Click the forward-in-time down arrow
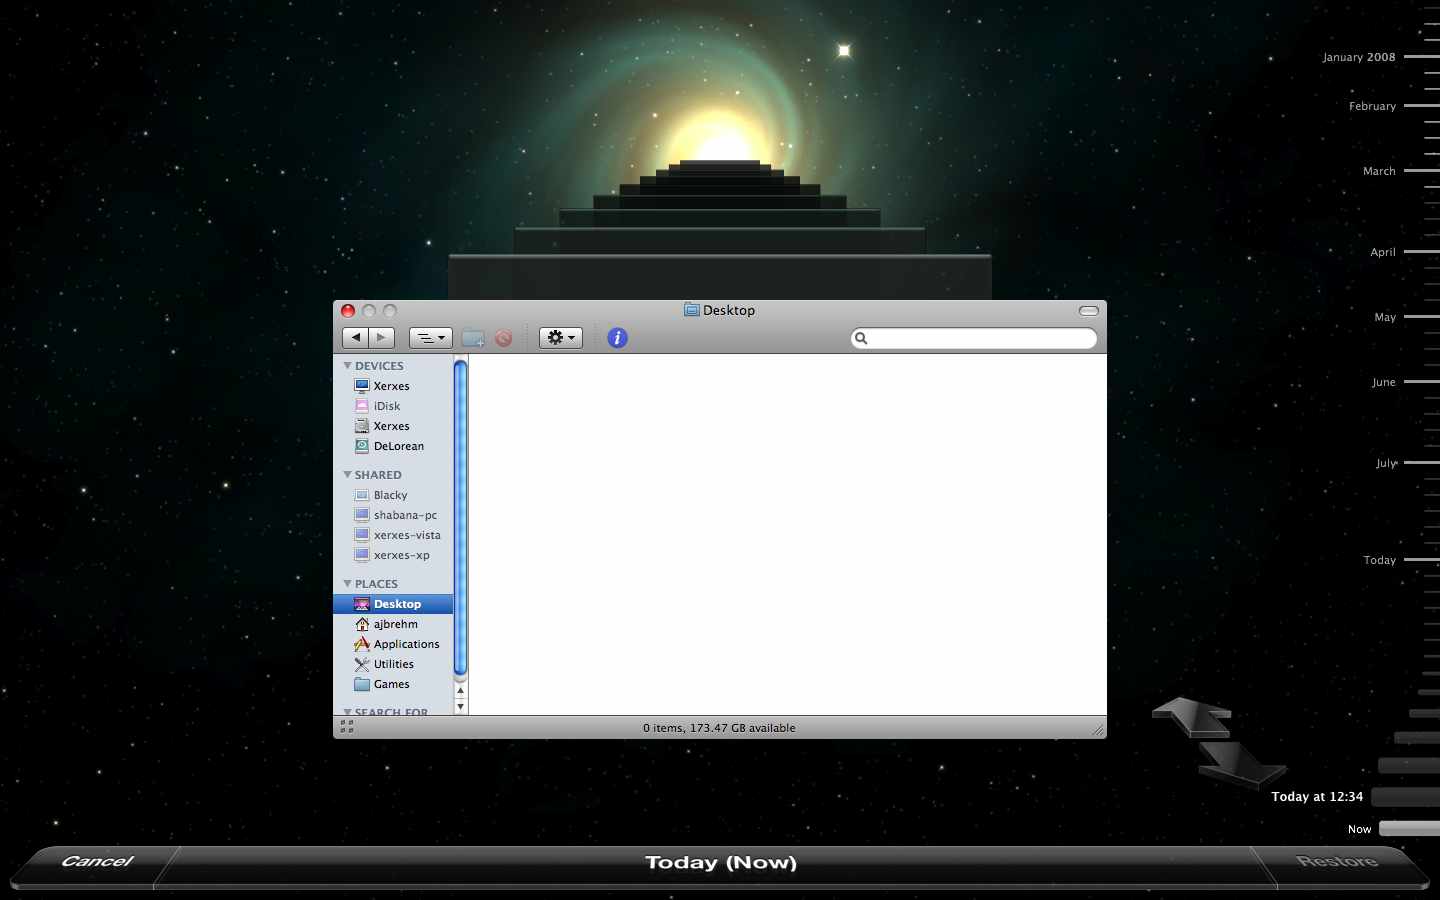 1242,765
